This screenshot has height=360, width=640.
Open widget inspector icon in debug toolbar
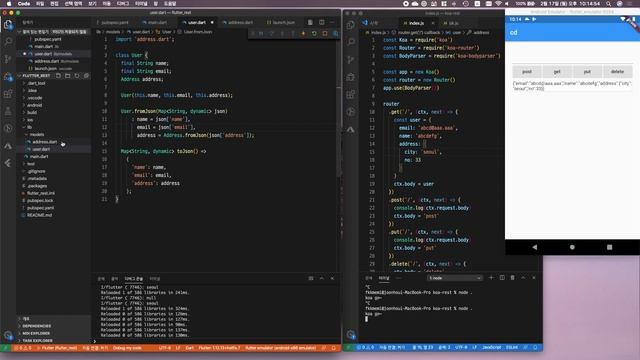tap(336, 33)
